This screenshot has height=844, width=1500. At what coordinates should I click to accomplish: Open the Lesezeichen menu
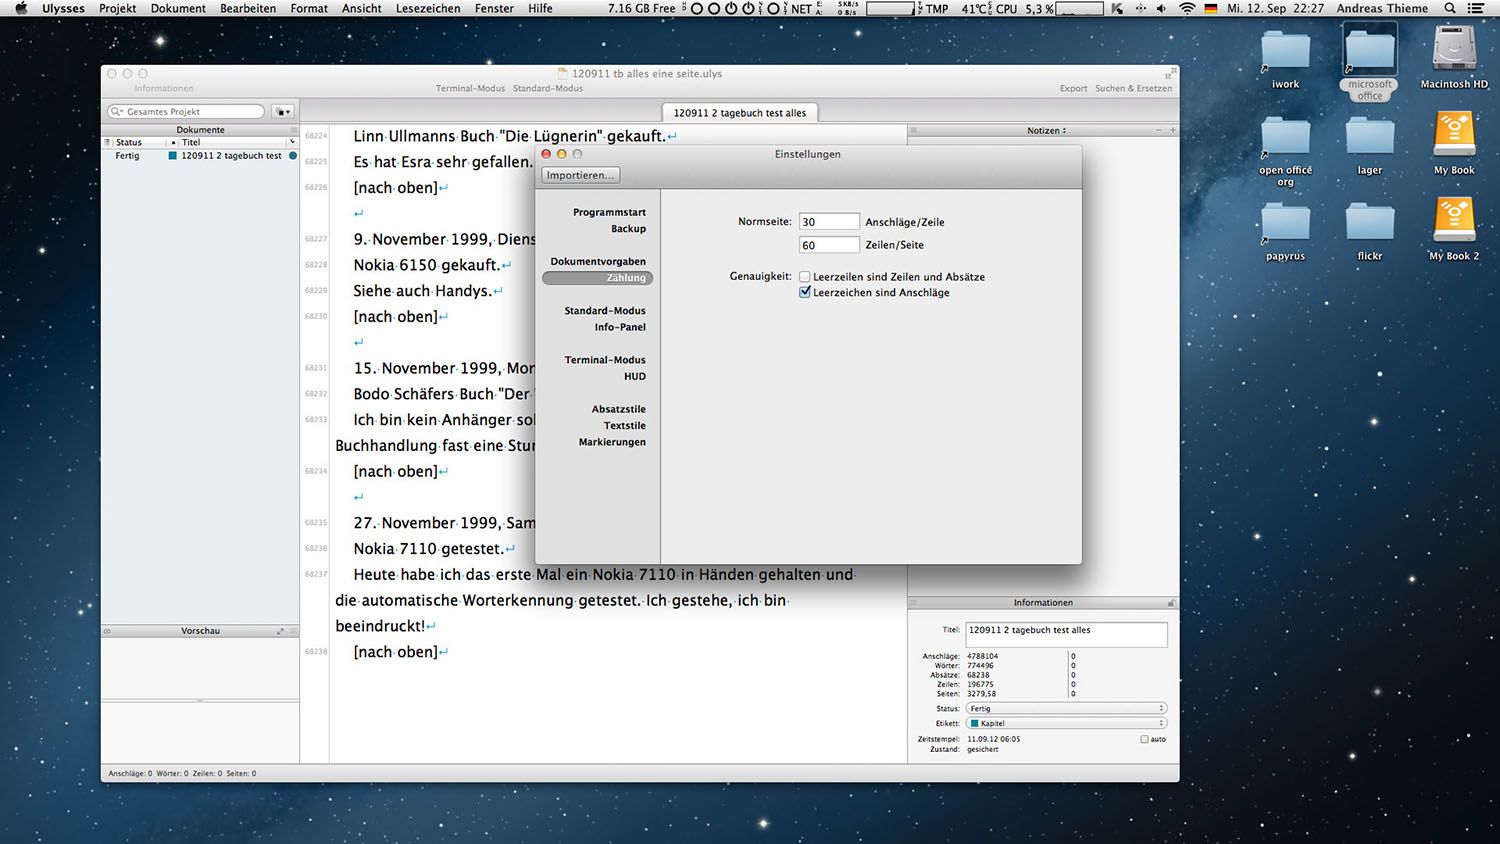click(428, 8)
